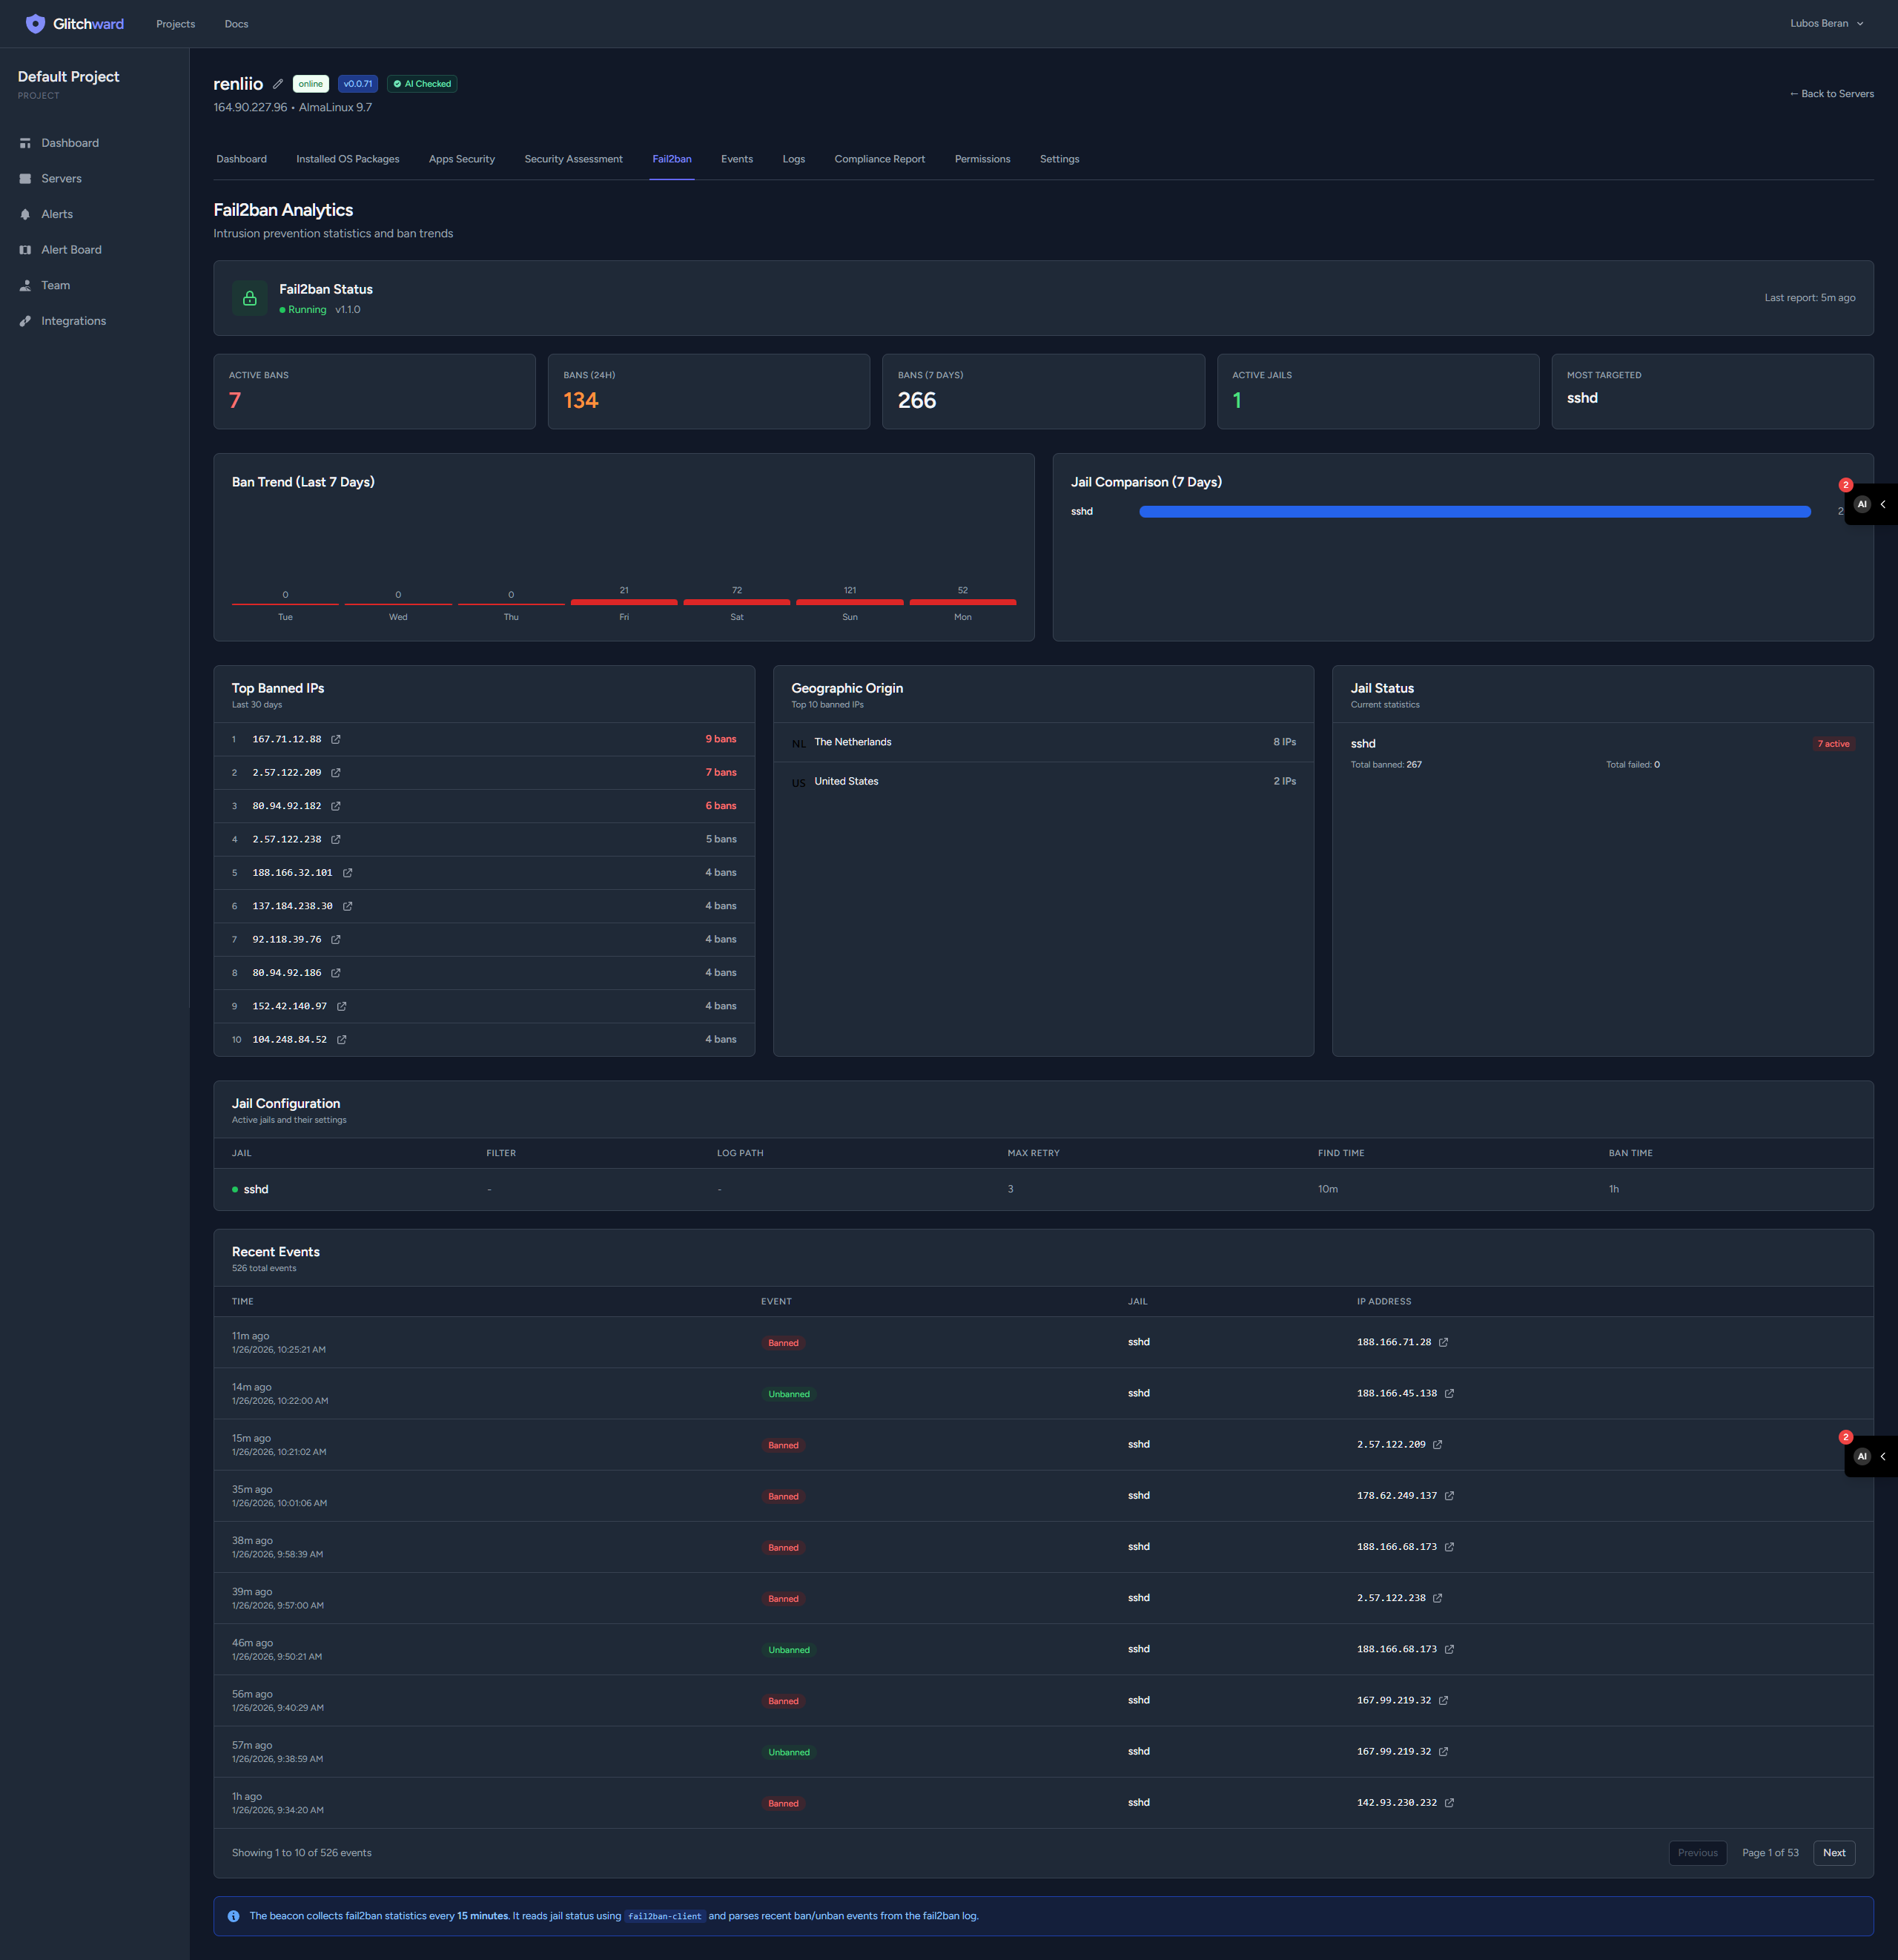This screenshot has height=1960, width=1898.
Task: Open Alerts via the bell icon
Action: 25,214
